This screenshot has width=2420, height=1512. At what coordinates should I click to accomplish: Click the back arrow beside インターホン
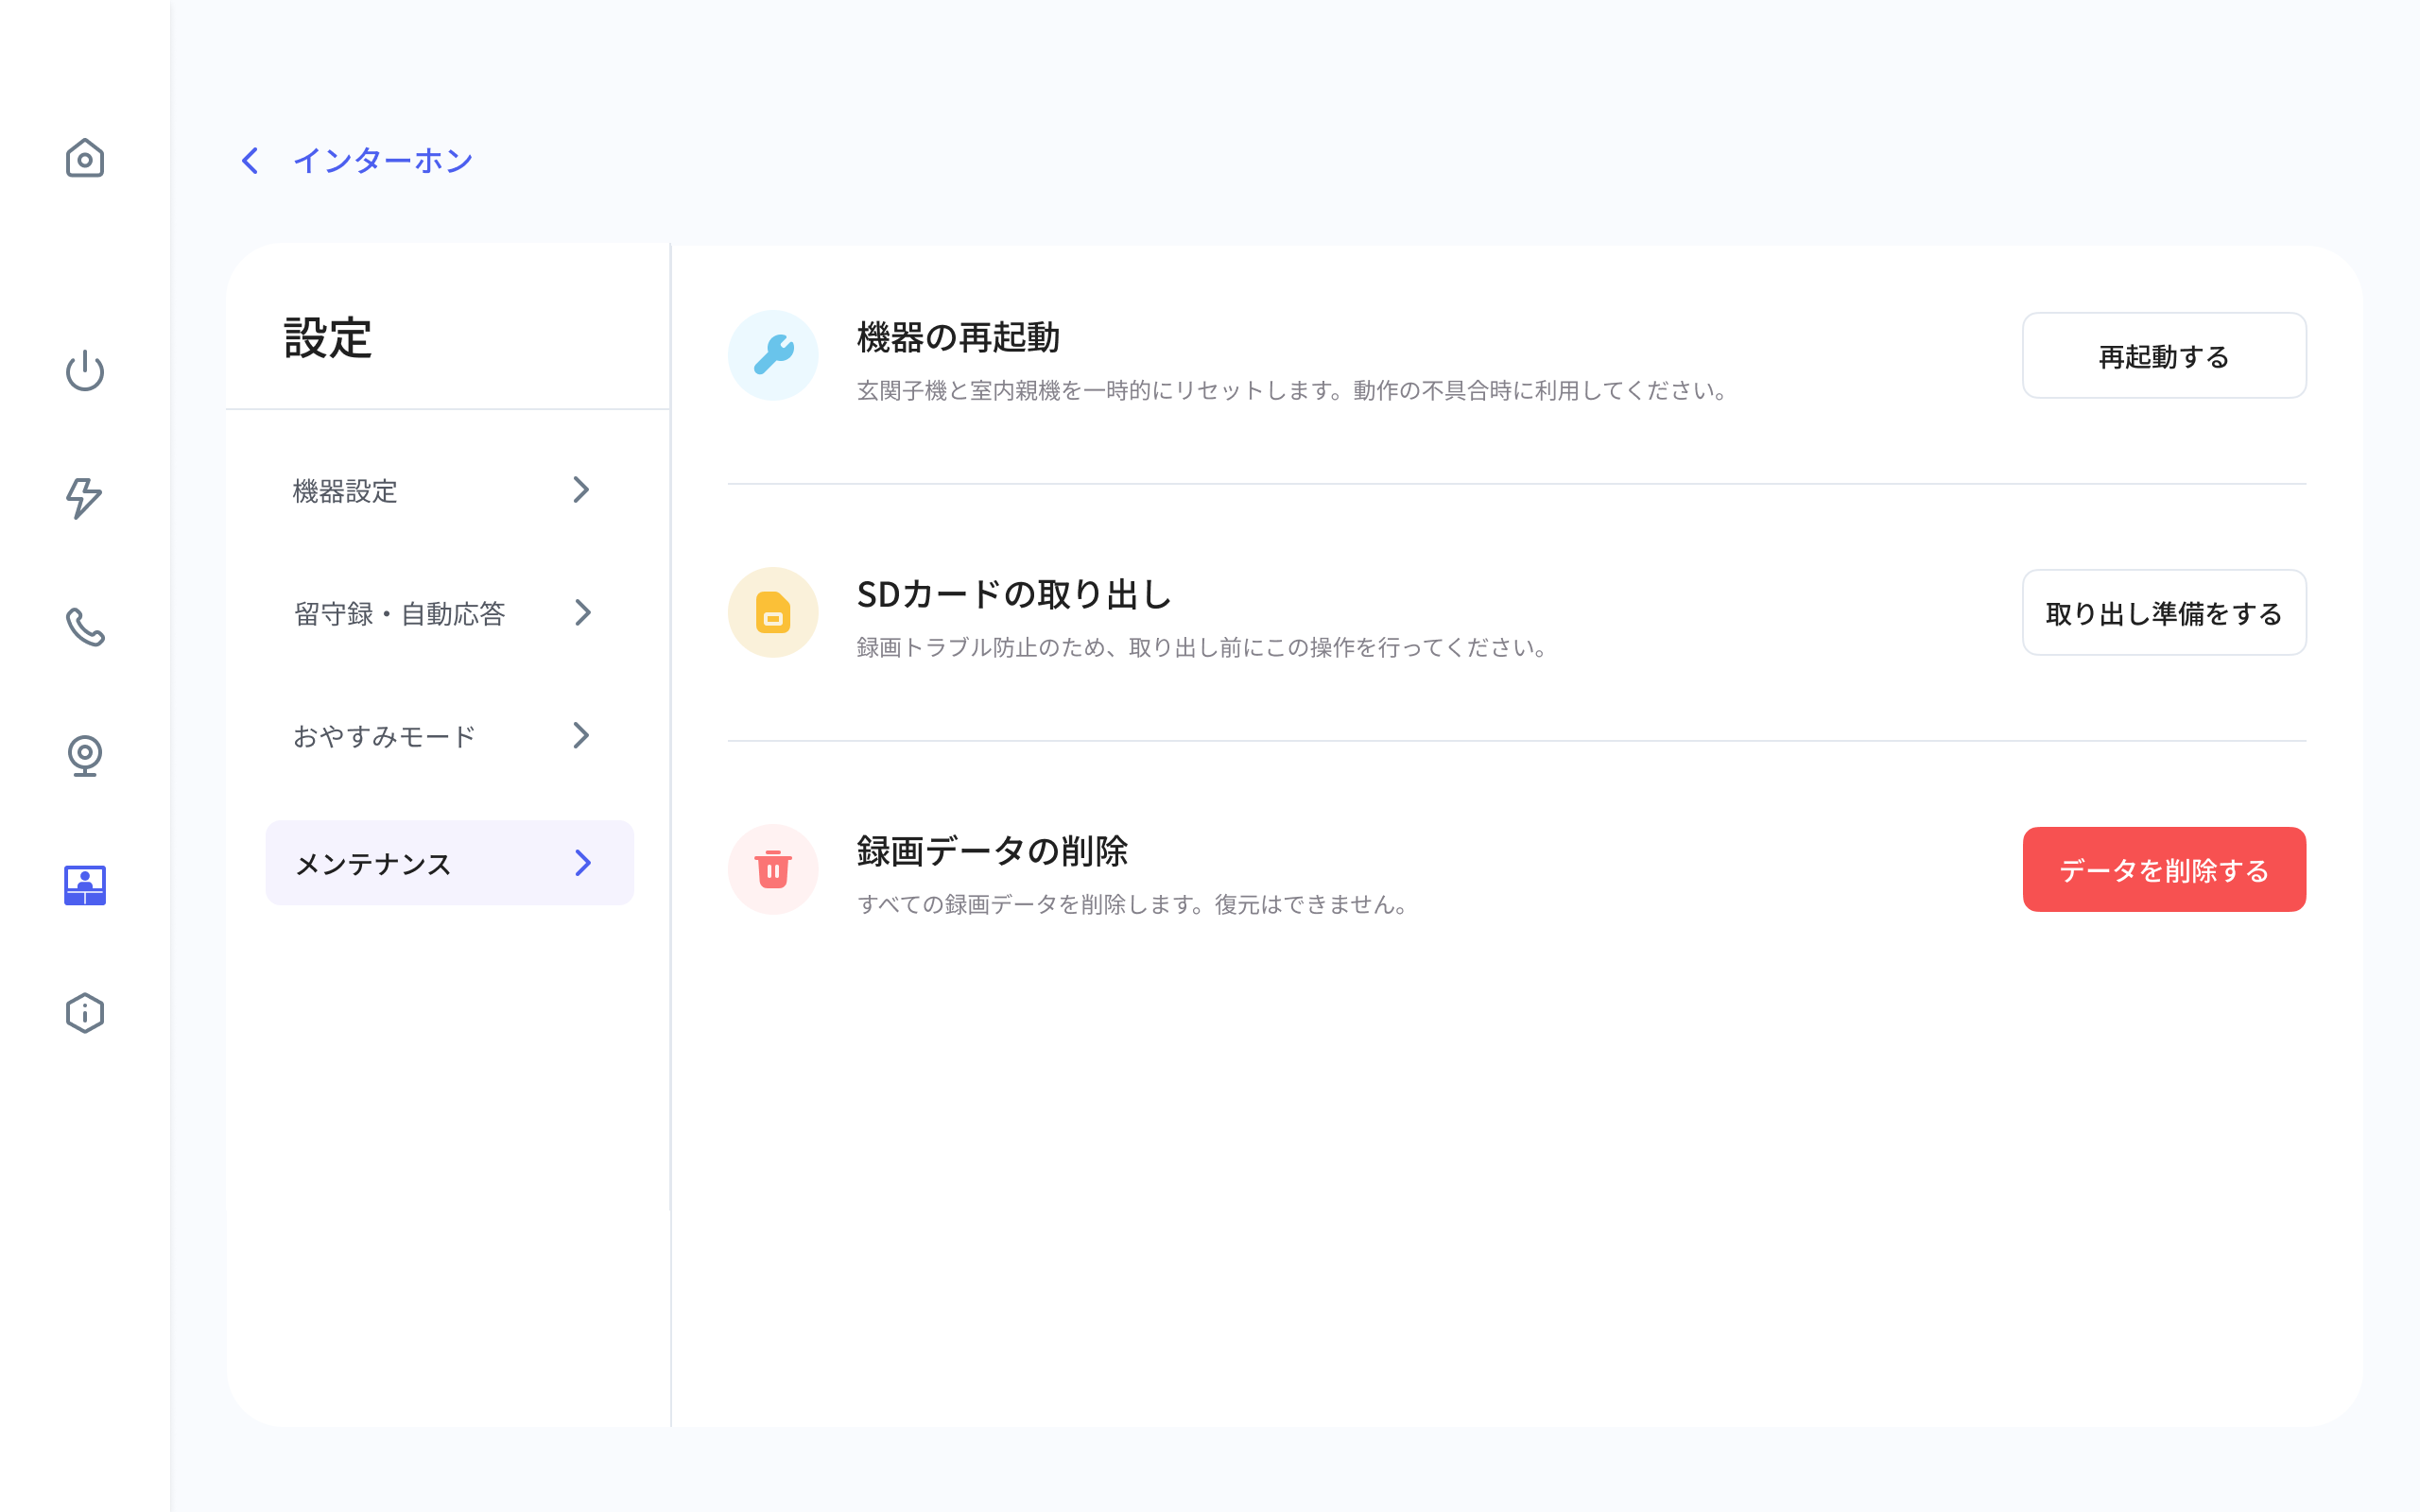[250, 160]
